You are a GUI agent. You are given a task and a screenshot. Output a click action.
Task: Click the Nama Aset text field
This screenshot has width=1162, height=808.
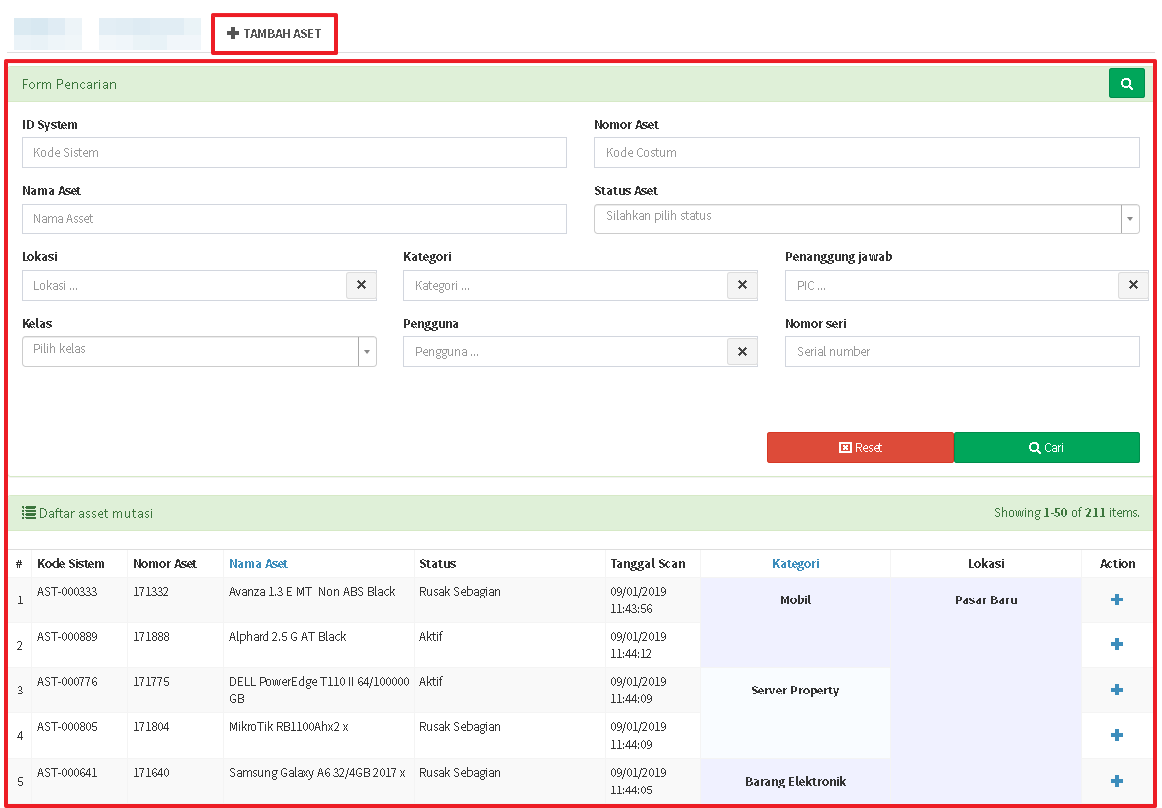coord(294,219)
